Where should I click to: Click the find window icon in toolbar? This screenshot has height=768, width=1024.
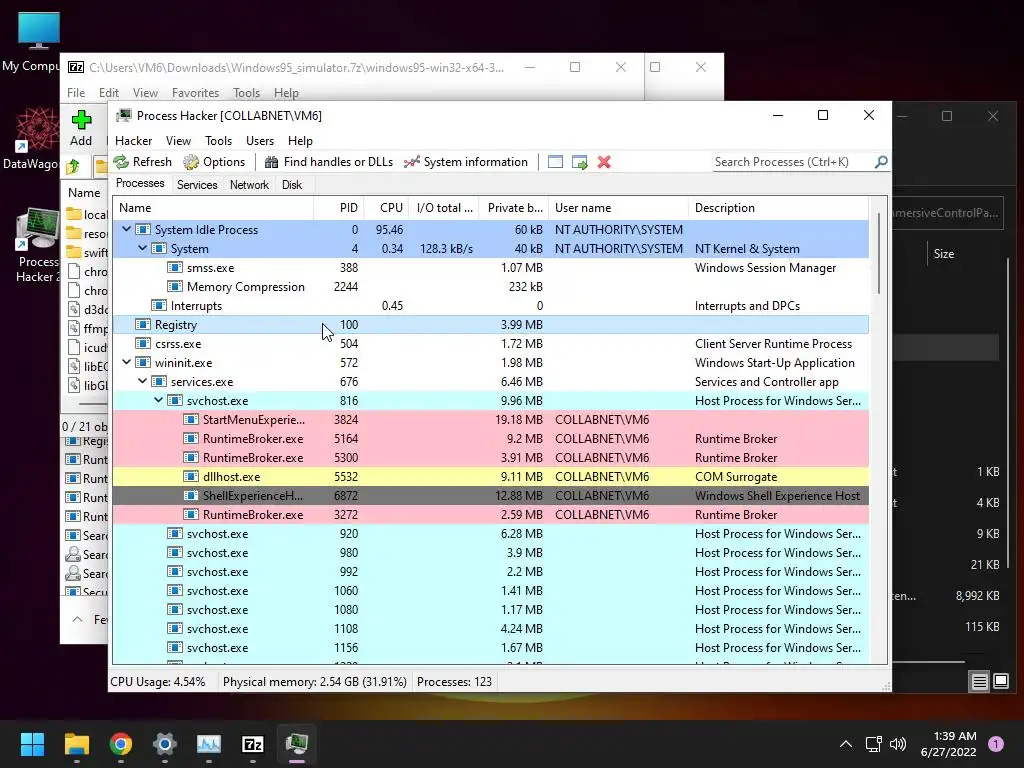click(x=555, y=162)
